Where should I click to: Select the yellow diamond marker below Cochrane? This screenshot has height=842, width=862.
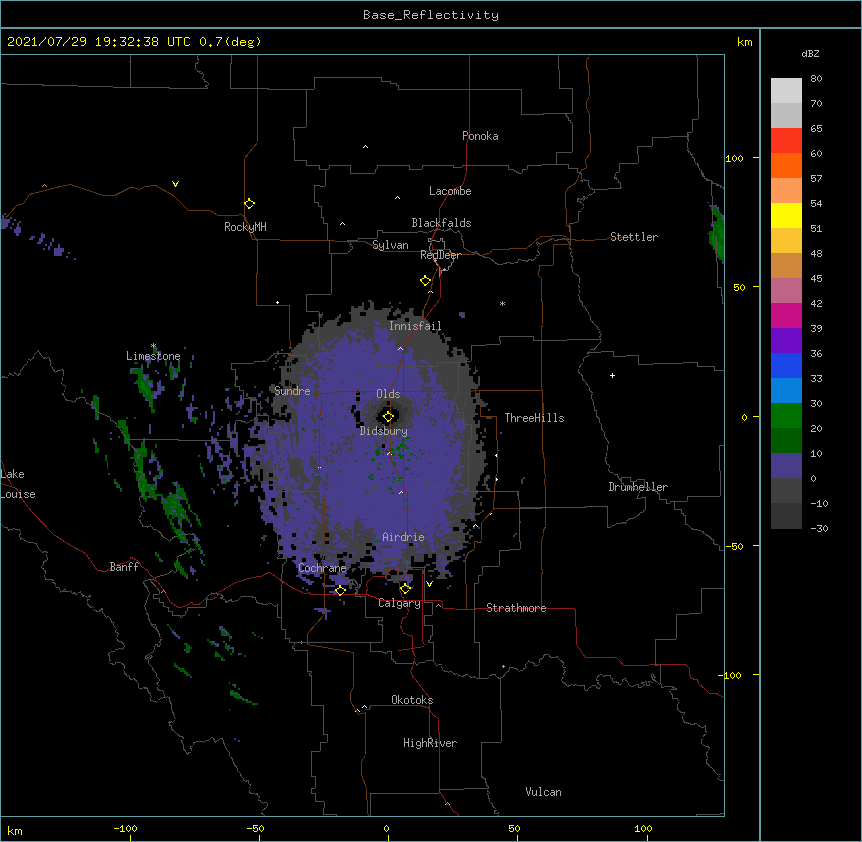pos(340,591)
